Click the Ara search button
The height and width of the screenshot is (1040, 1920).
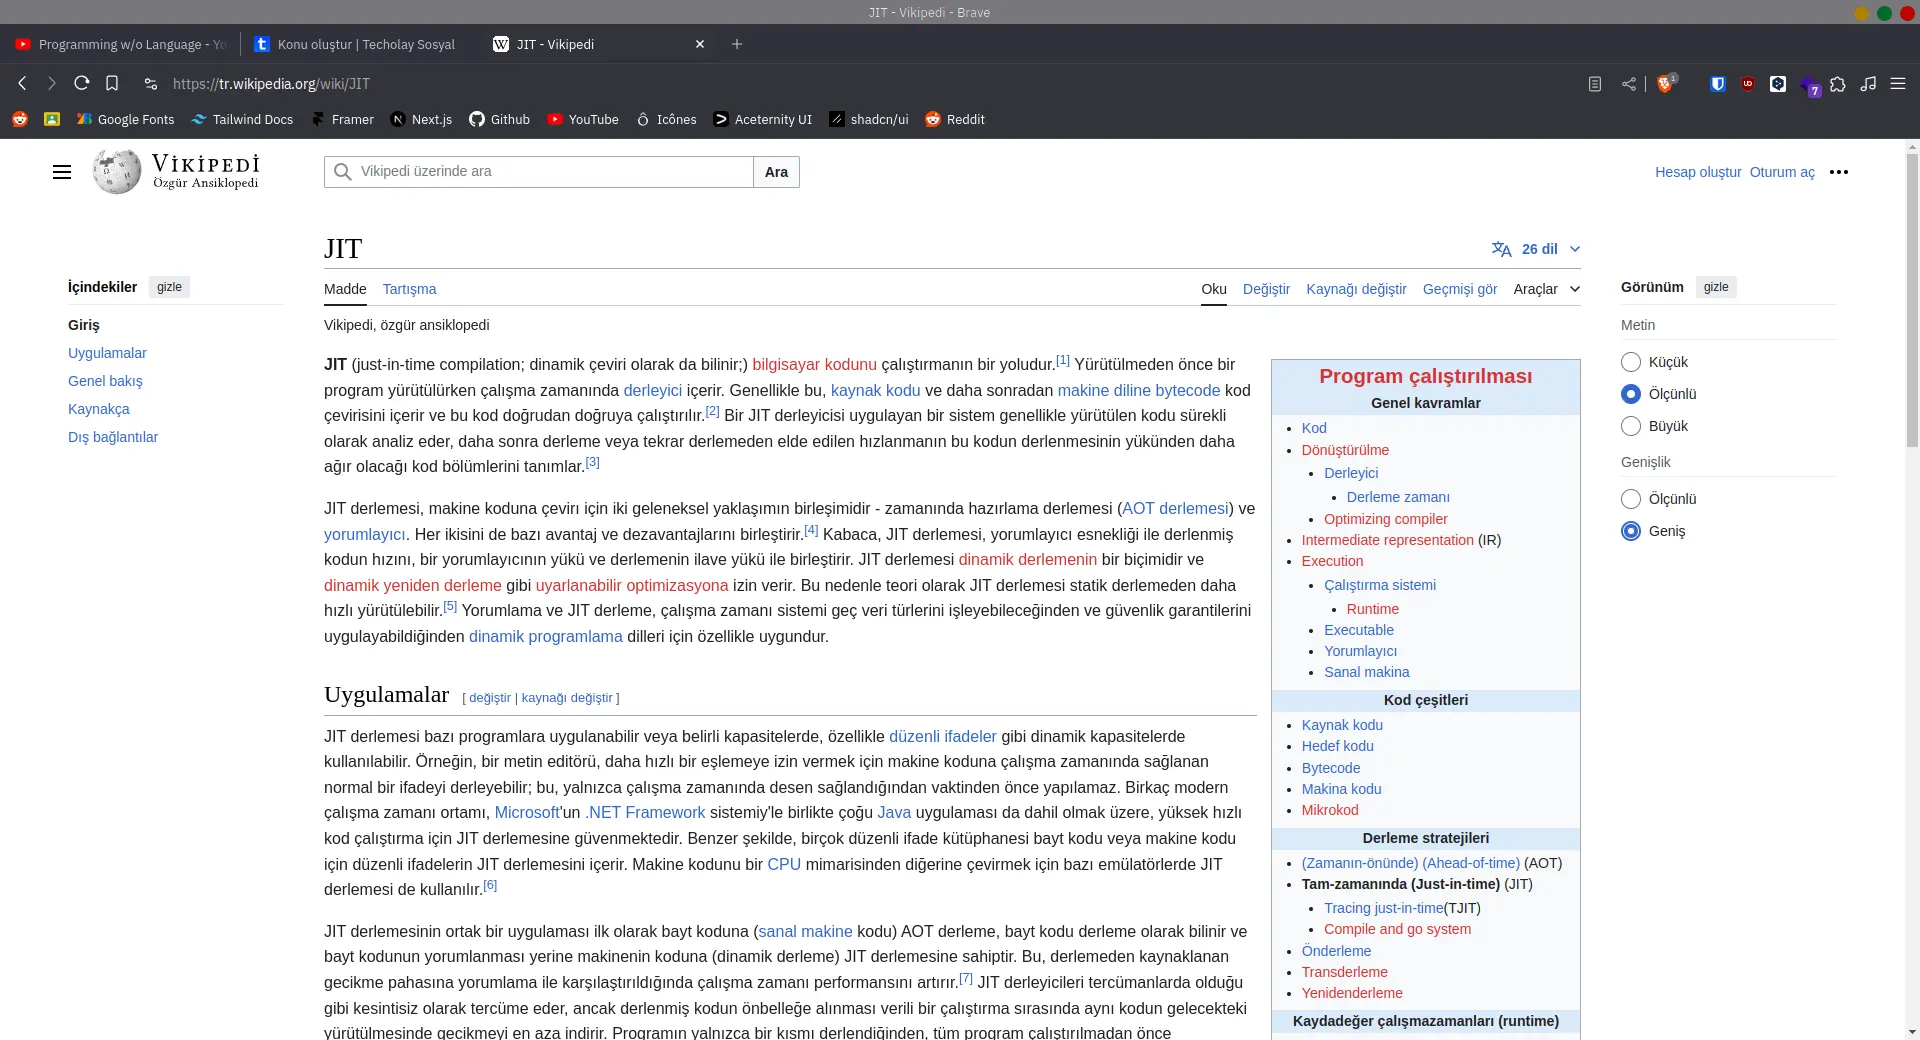[776, 172]
